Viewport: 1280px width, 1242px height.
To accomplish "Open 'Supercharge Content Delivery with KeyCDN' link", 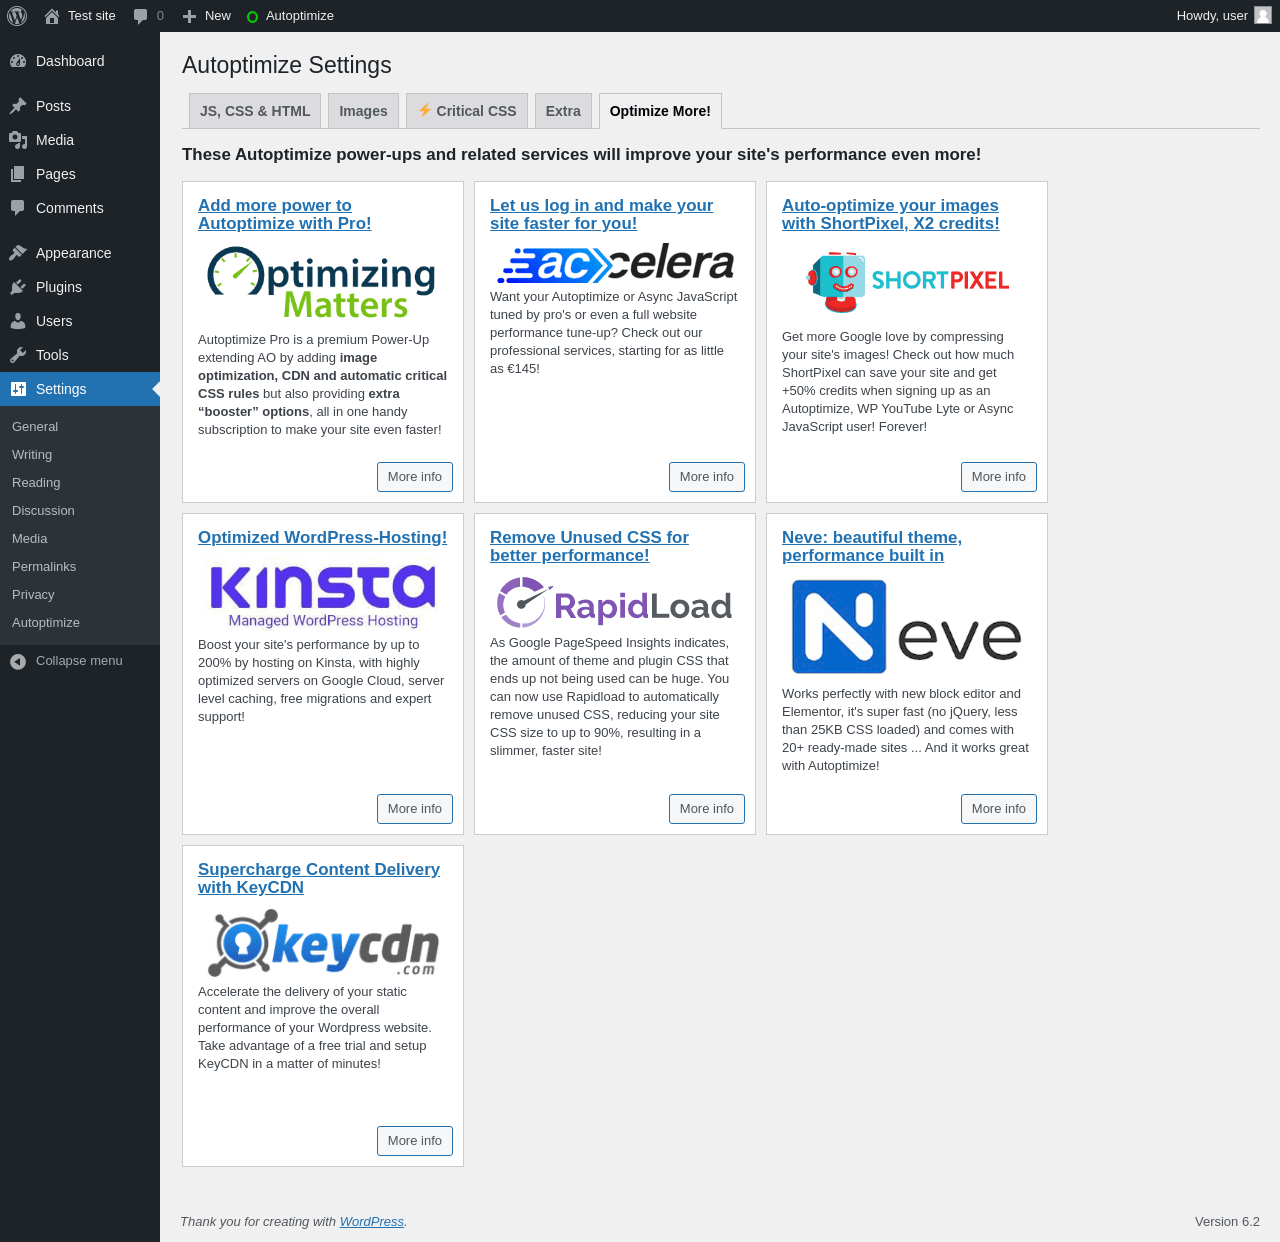I will tap(319, 878).
